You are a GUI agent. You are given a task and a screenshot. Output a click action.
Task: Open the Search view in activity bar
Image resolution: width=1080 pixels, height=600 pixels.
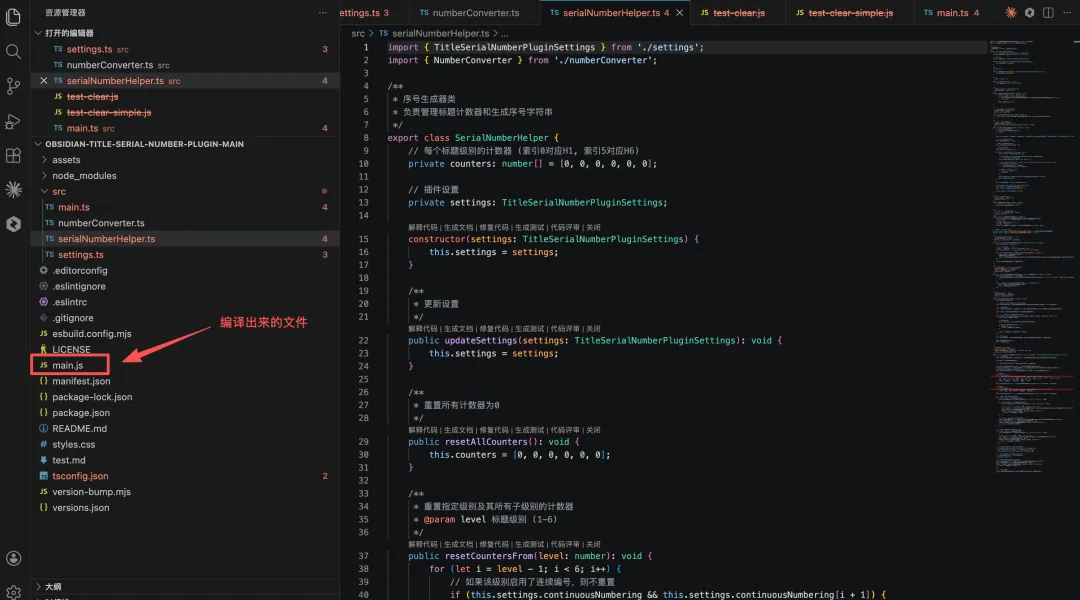pos(13,52)
